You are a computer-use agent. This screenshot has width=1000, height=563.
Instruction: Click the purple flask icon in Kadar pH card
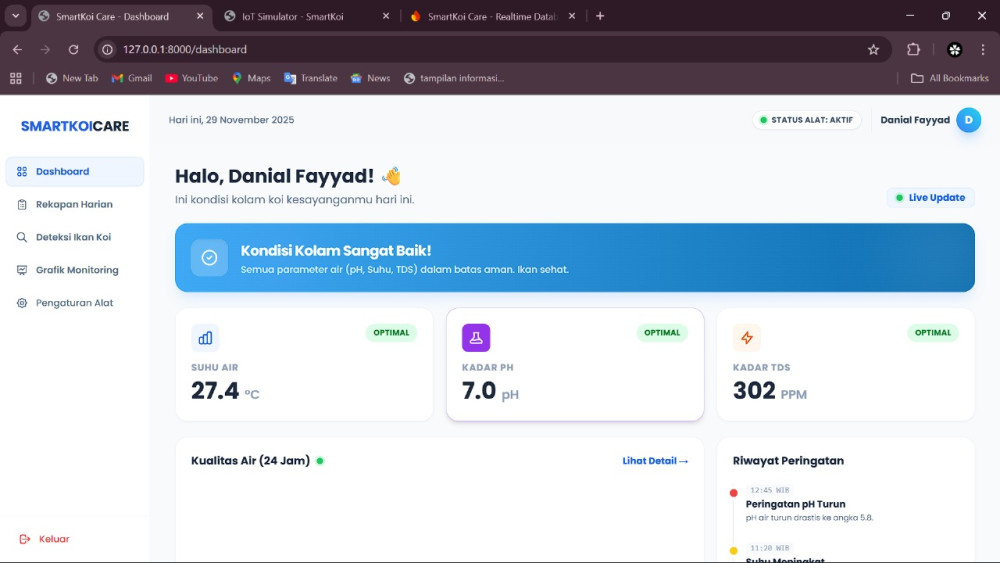coord(476,338)
